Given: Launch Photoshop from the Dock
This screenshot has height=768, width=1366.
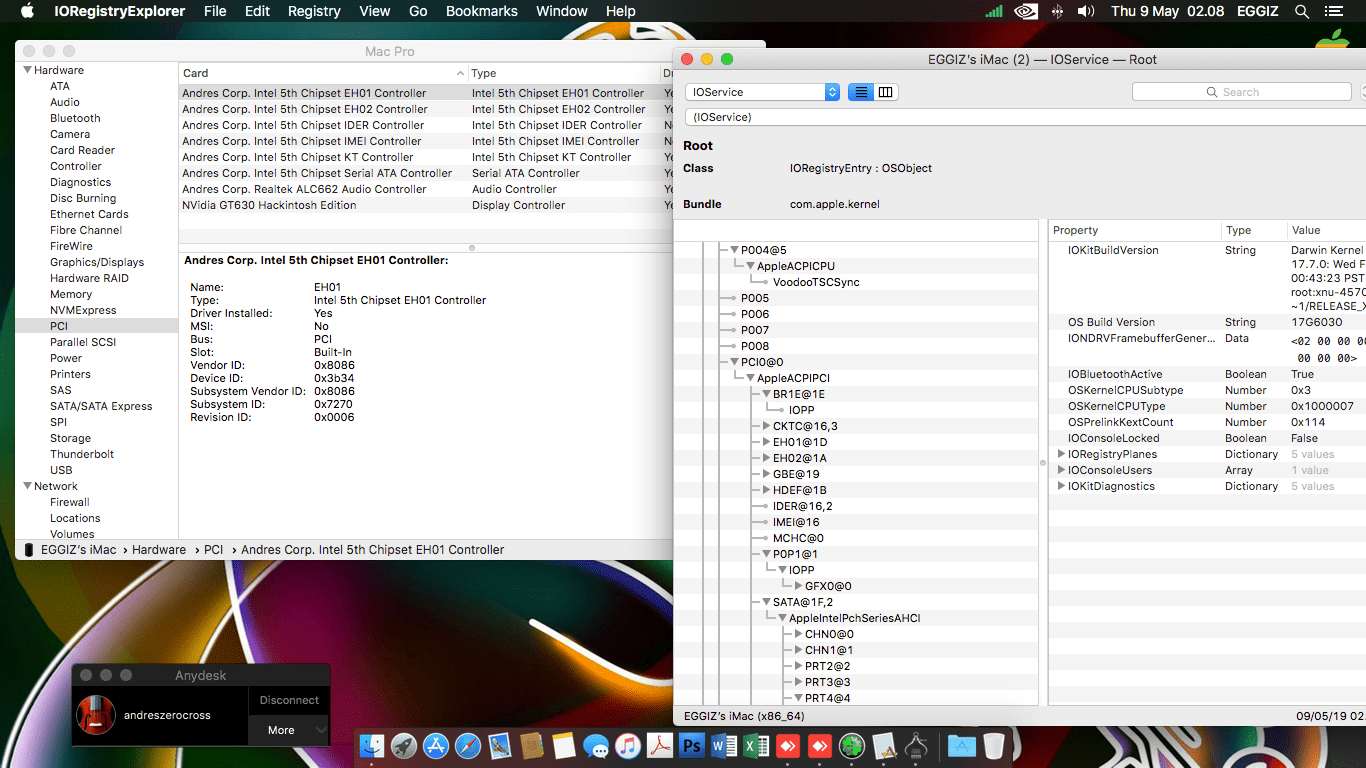Looking at the screenshot, I should (692, 746).
